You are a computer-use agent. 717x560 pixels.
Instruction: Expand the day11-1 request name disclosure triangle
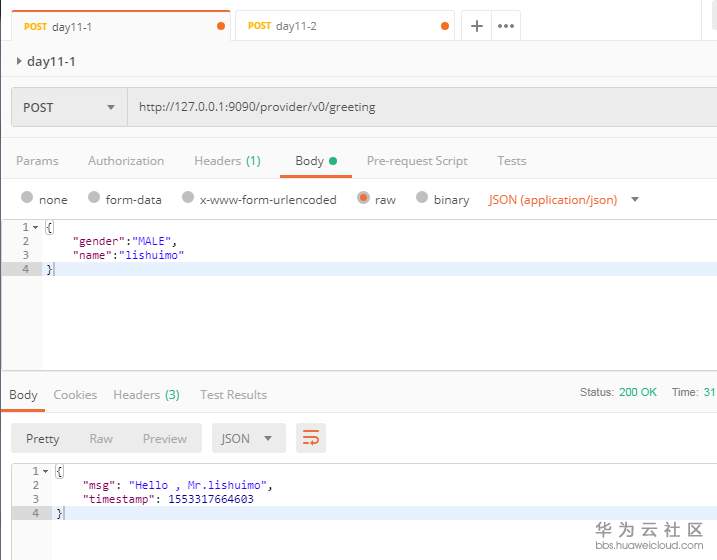click(19, 61)
